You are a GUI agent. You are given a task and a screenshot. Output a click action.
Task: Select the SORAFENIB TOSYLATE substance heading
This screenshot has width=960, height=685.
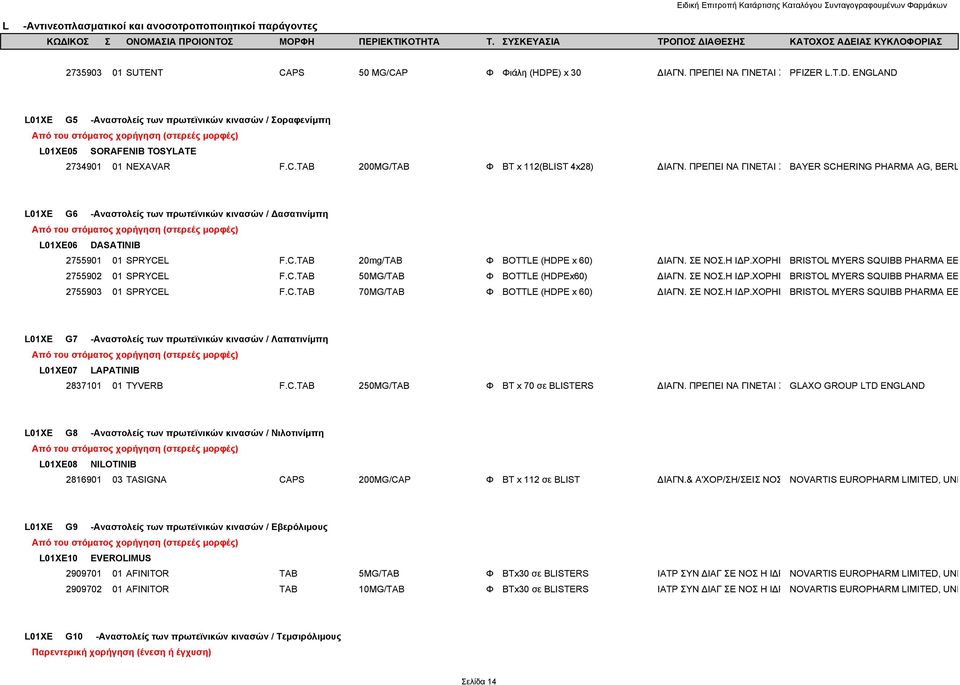(143, 151)
